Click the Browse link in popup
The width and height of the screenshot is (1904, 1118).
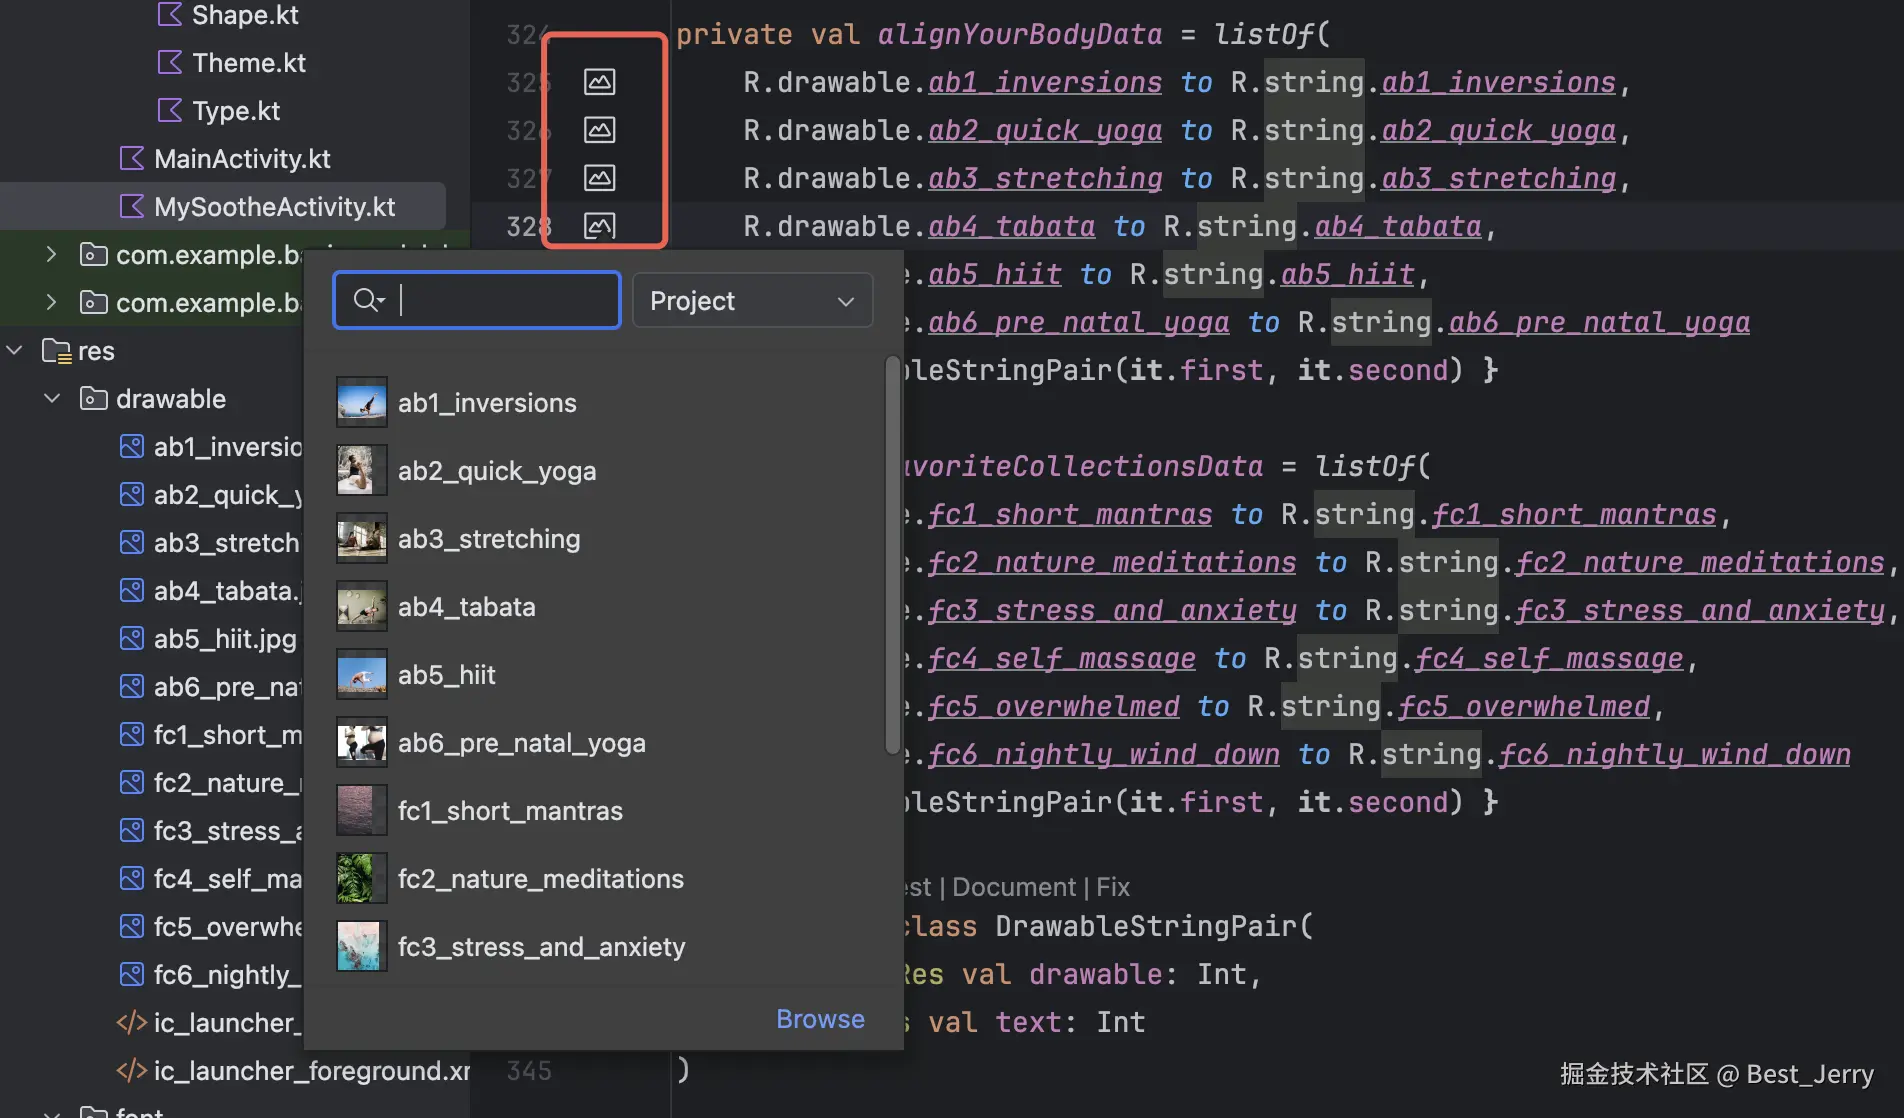coord(820,1019)
